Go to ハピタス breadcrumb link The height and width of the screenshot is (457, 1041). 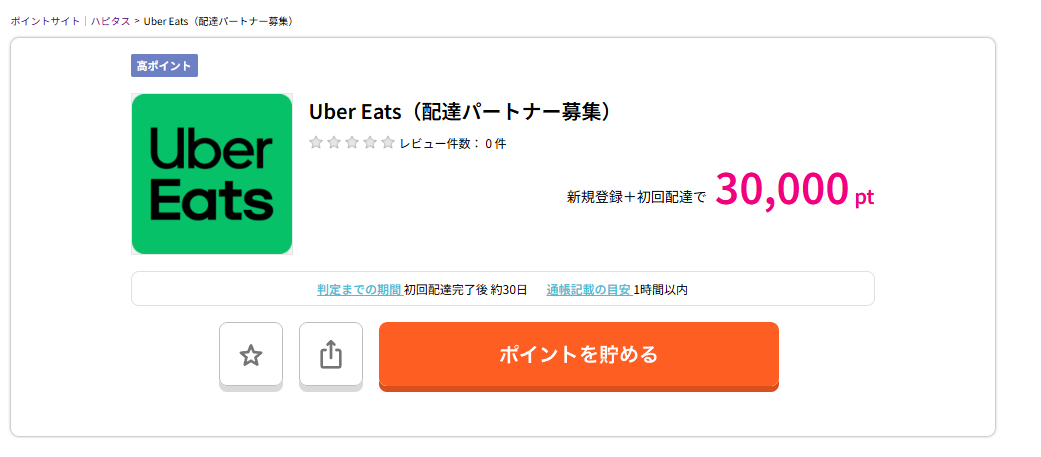click(110, 21)
